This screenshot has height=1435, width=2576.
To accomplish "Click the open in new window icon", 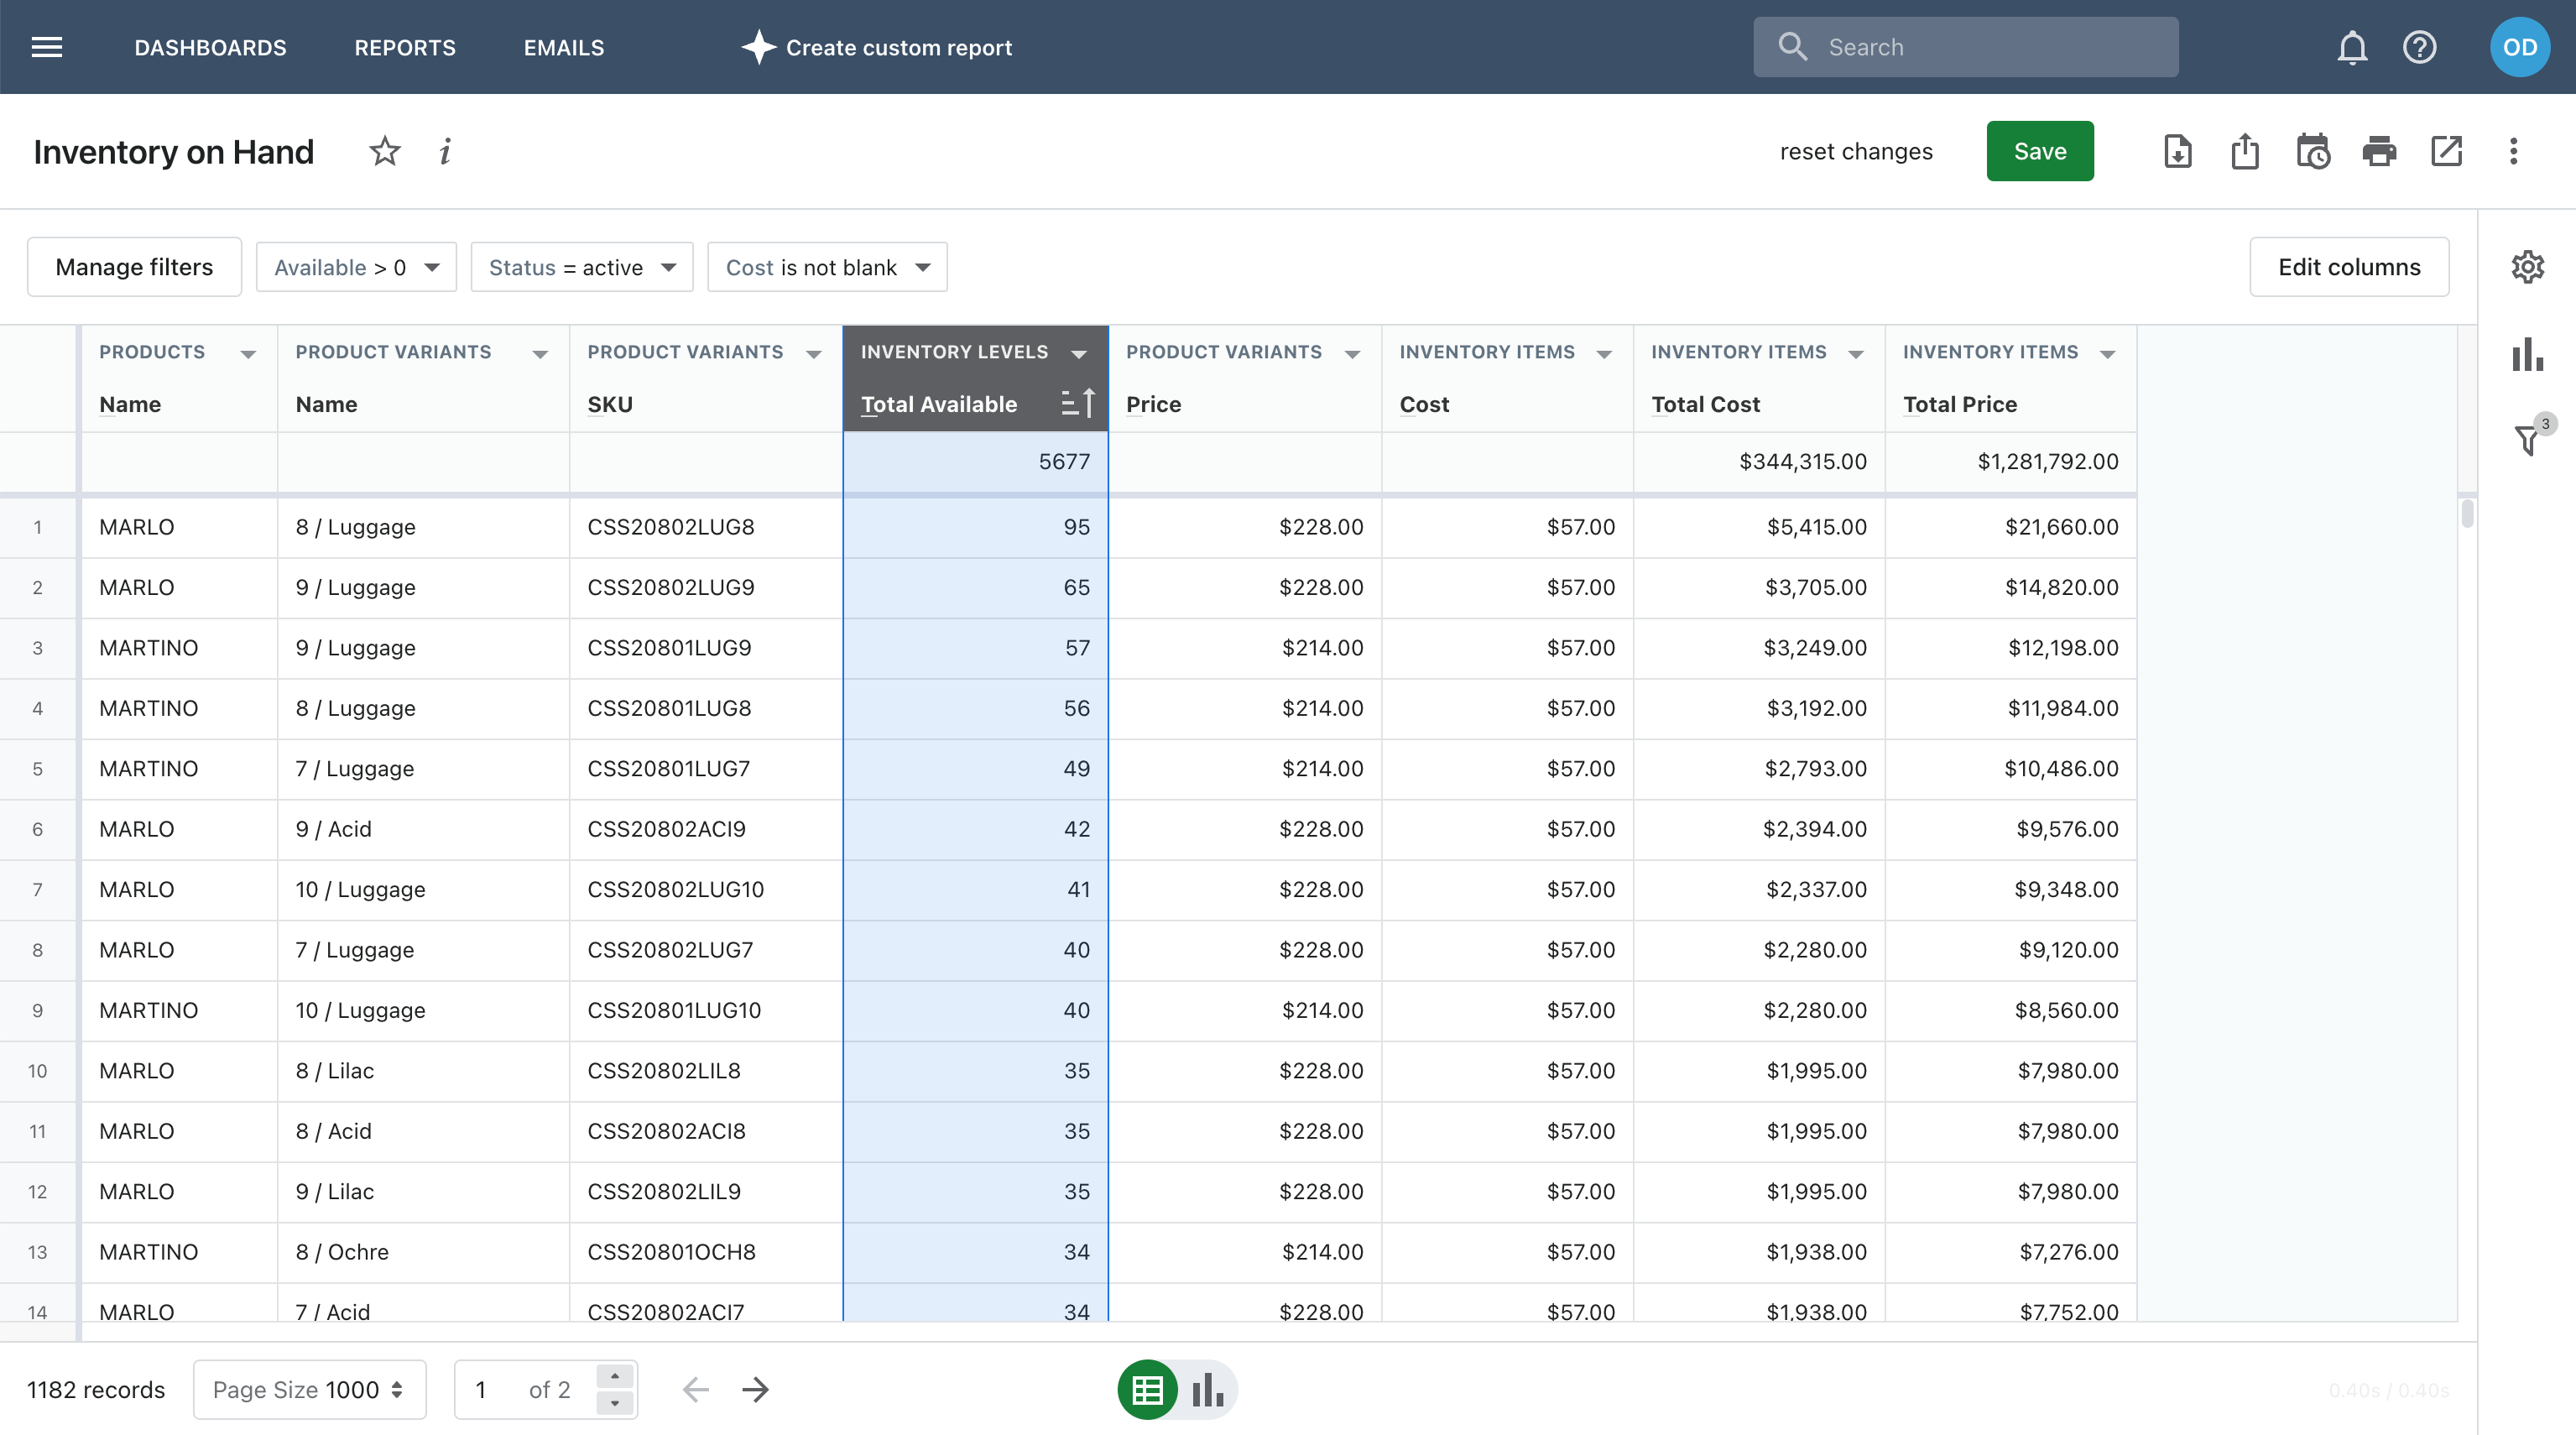I will coord(2445,150).
